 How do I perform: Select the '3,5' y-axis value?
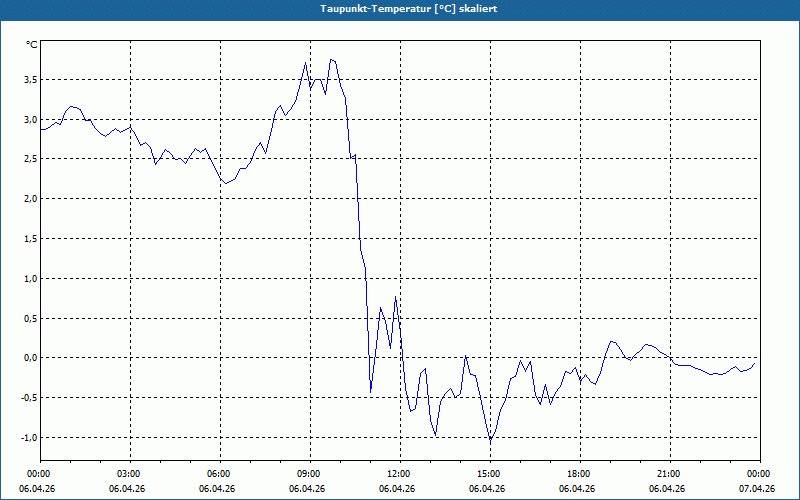click(31, 80)
